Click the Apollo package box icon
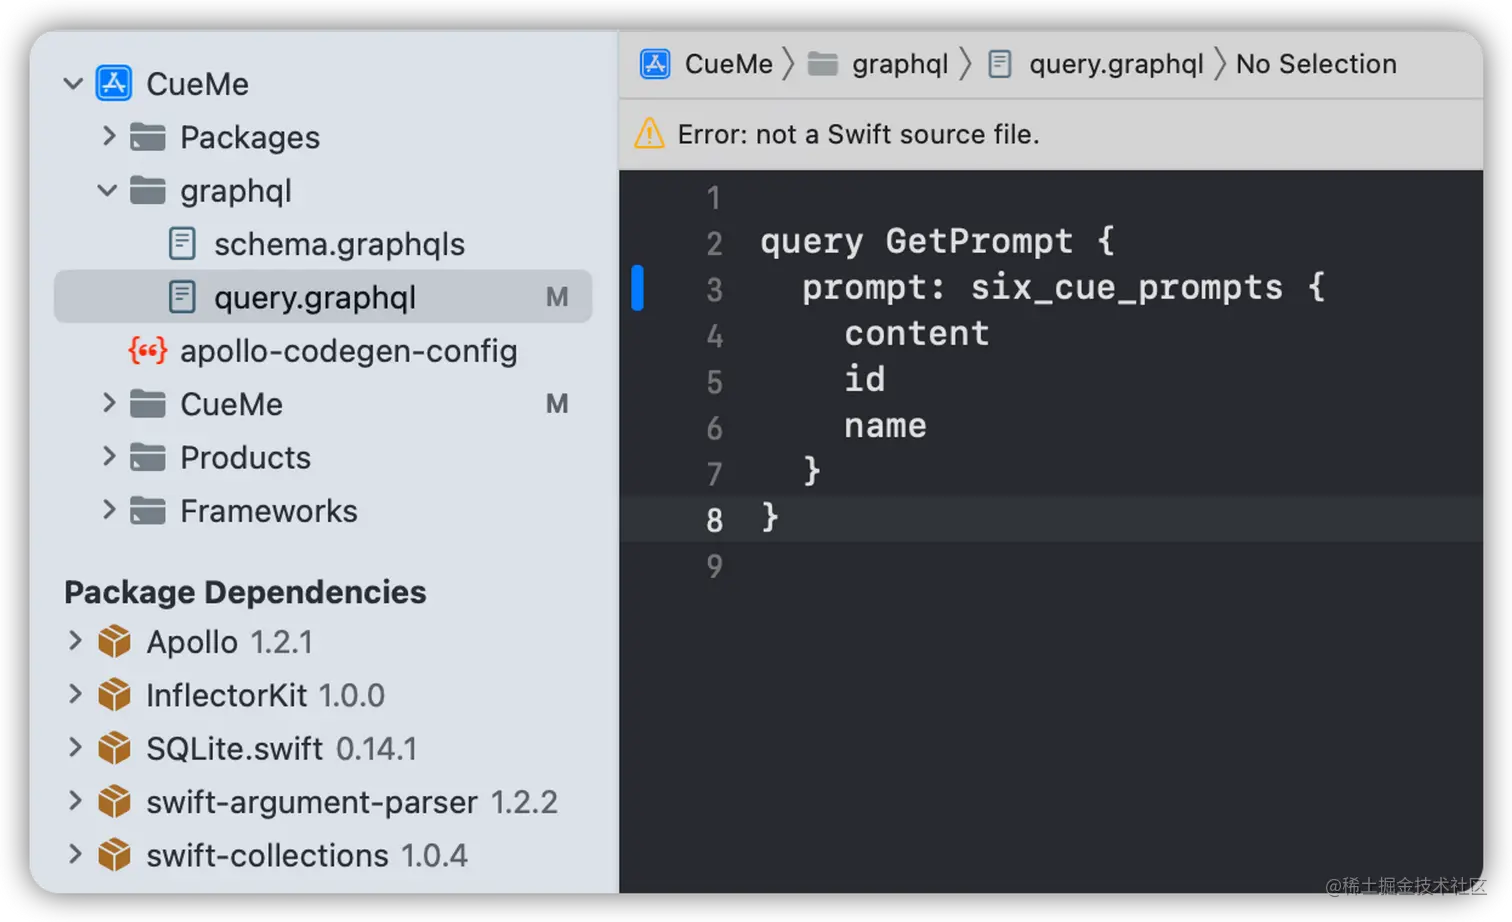This screenshot has width=1512, height=922. tap(114, 641)
